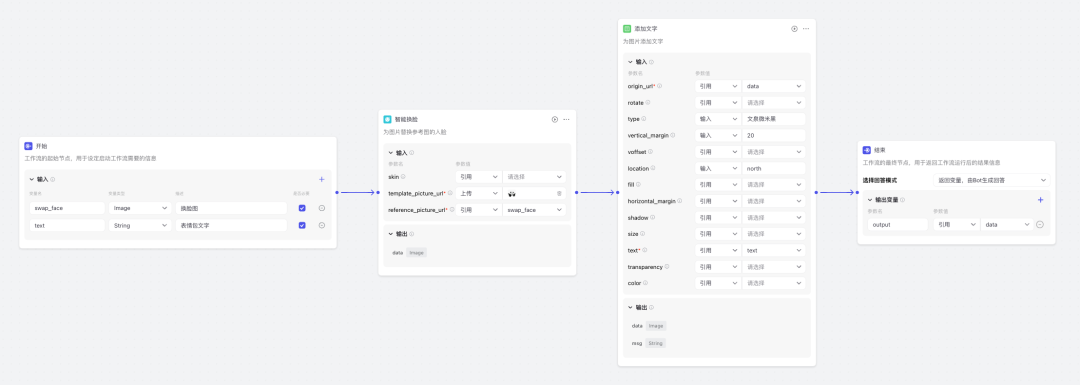Image resolution: width=1080 pixels, height=385 pixels.
Task: Open rotate parameter value dropdown
Action: [x=773, y=103]
